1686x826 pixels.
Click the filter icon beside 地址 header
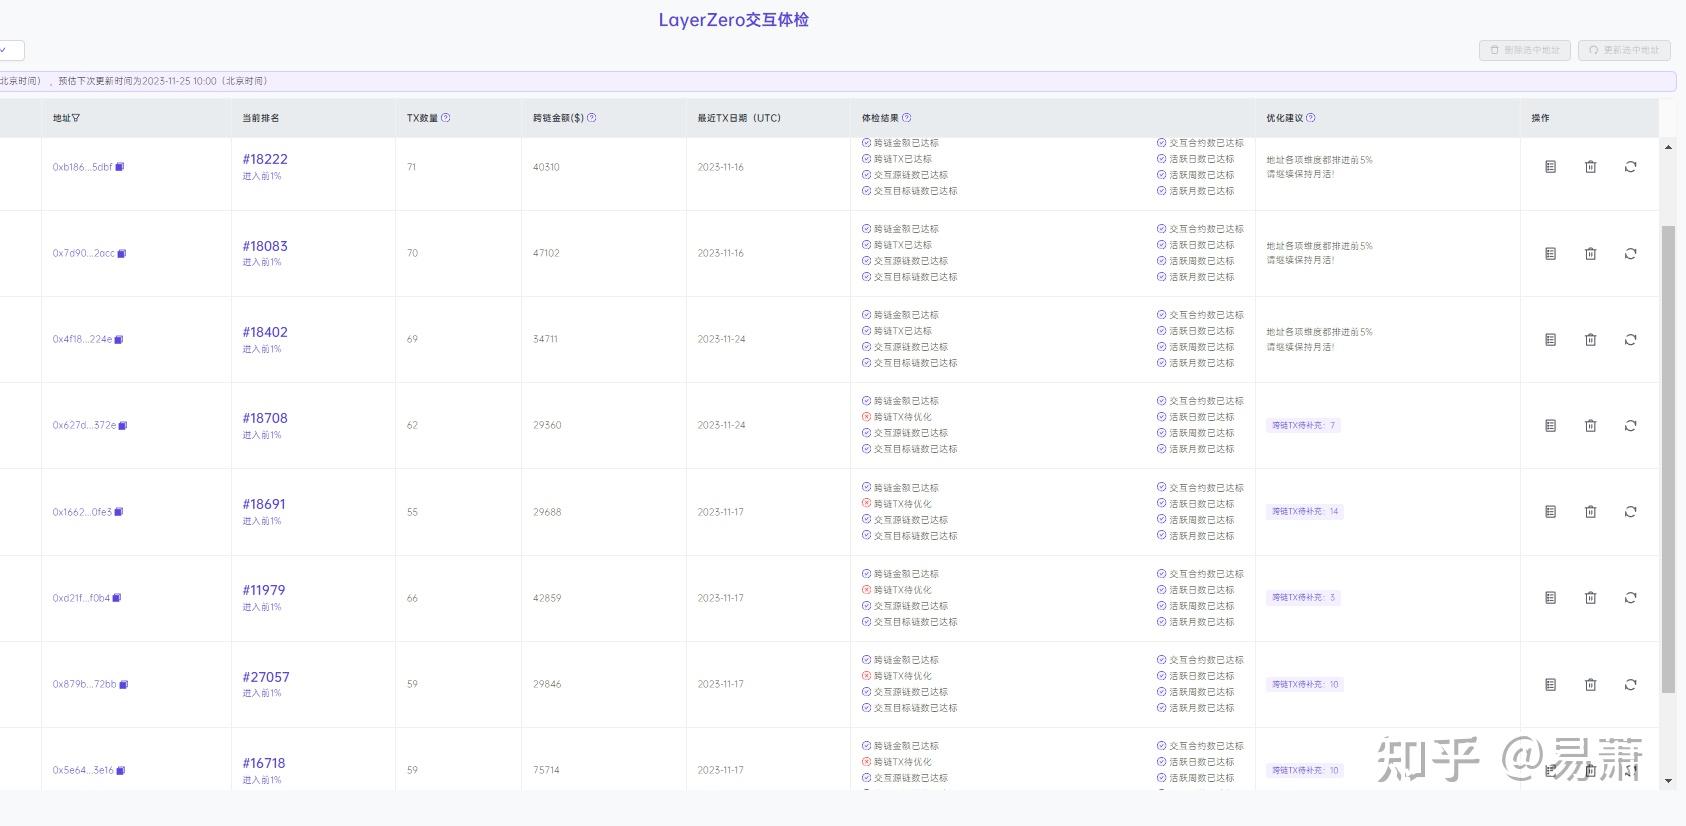click(76, 118)
